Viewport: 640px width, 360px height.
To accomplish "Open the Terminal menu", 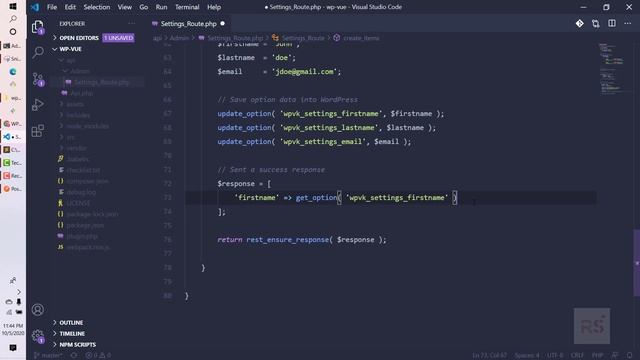I will click(187, 7).
